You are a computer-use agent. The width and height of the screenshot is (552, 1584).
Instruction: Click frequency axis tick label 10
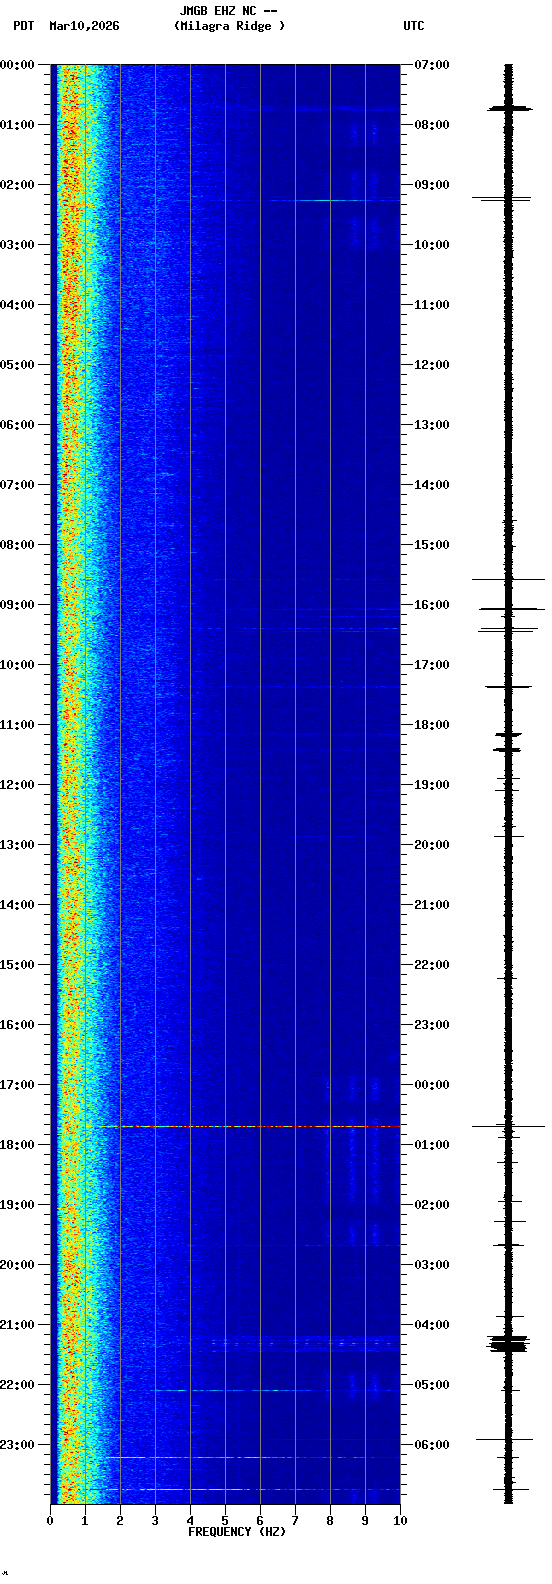400,1521
